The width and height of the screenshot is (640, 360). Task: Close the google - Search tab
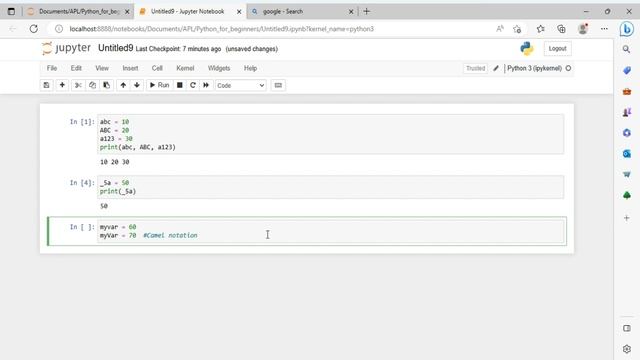(351, 12)
